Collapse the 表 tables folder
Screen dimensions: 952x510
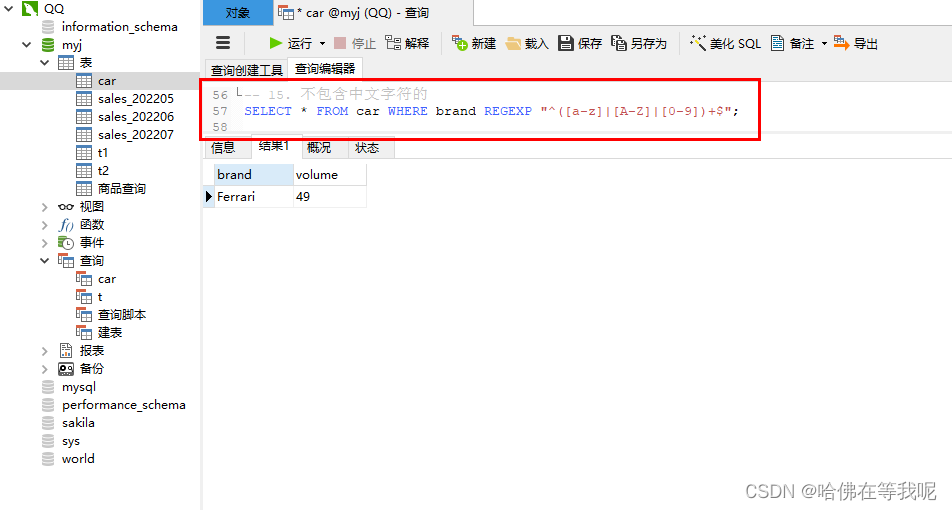pos(44,63)
